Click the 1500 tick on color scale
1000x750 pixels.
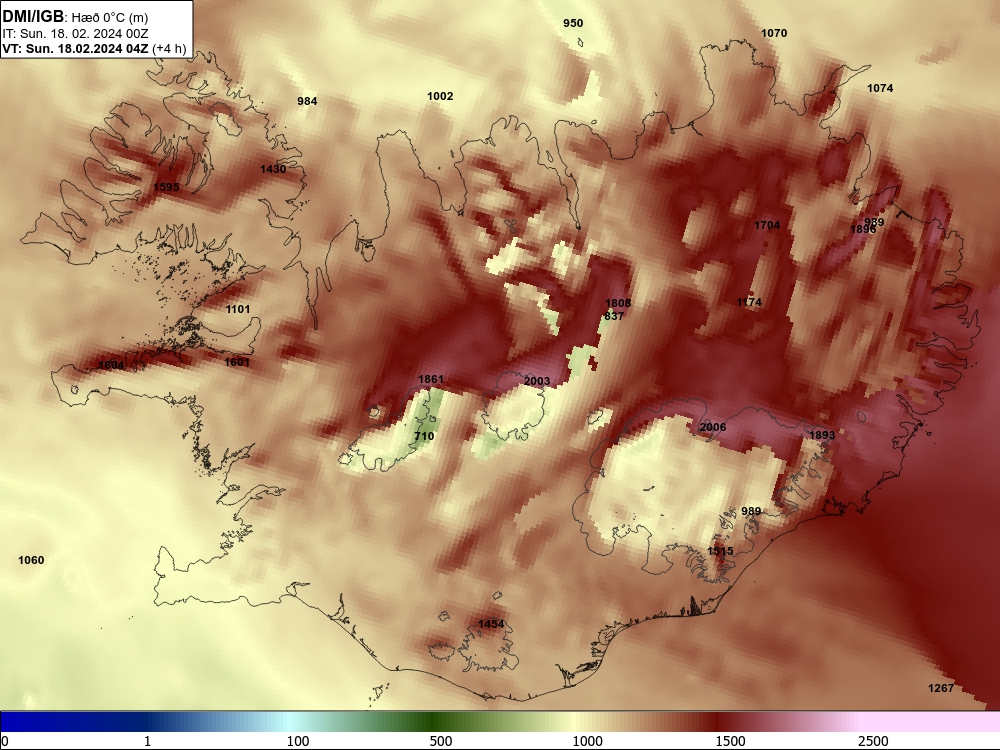click(x=730, y=741)
